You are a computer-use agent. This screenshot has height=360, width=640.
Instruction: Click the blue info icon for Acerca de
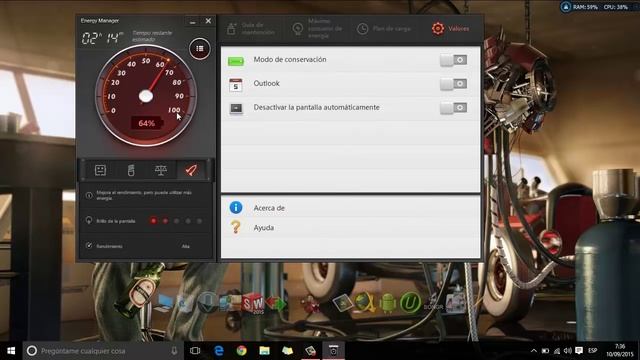(x=236, y=207)
